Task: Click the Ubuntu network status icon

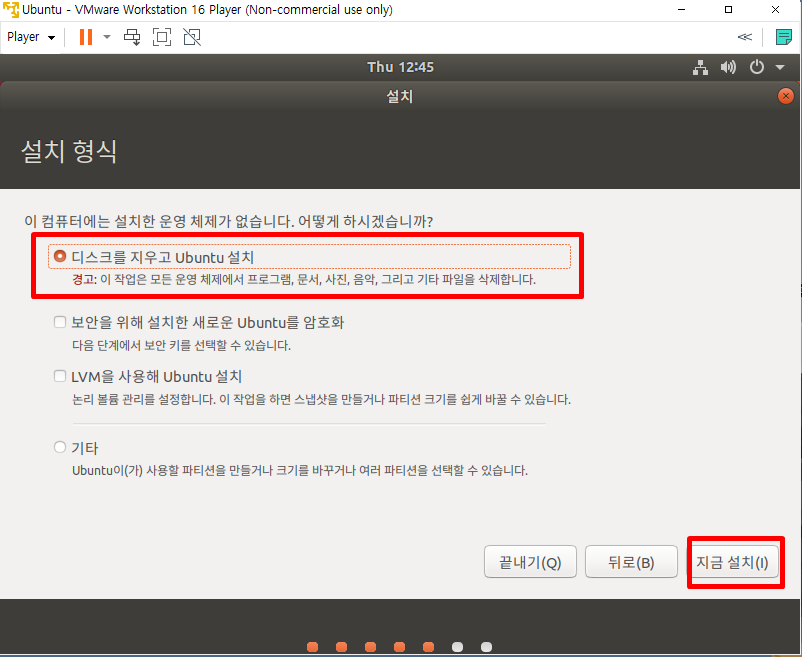Action: (700, 67)
